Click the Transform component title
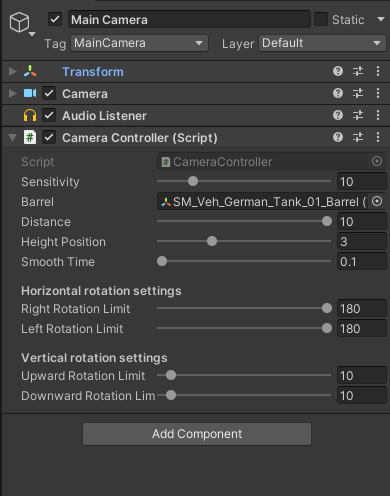 click(93, 72)
